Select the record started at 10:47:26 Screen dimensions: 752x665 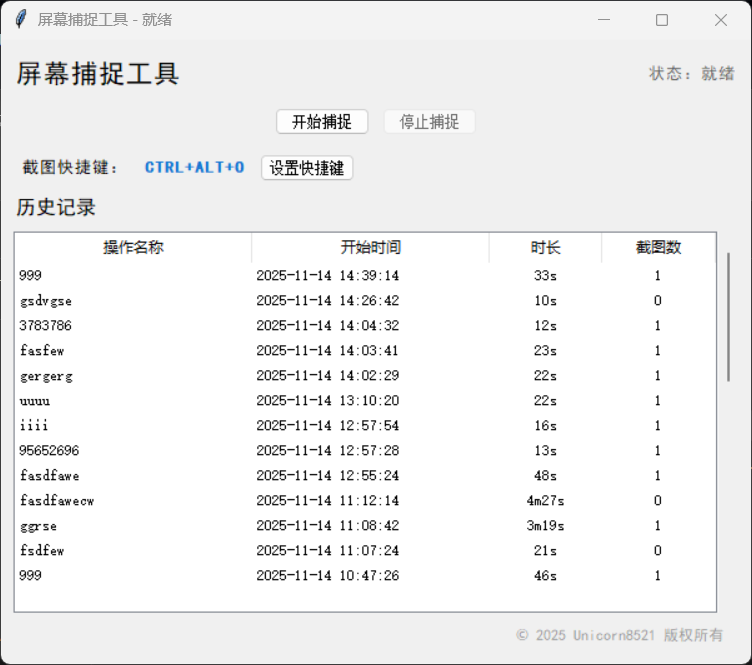tap(365, 575)
